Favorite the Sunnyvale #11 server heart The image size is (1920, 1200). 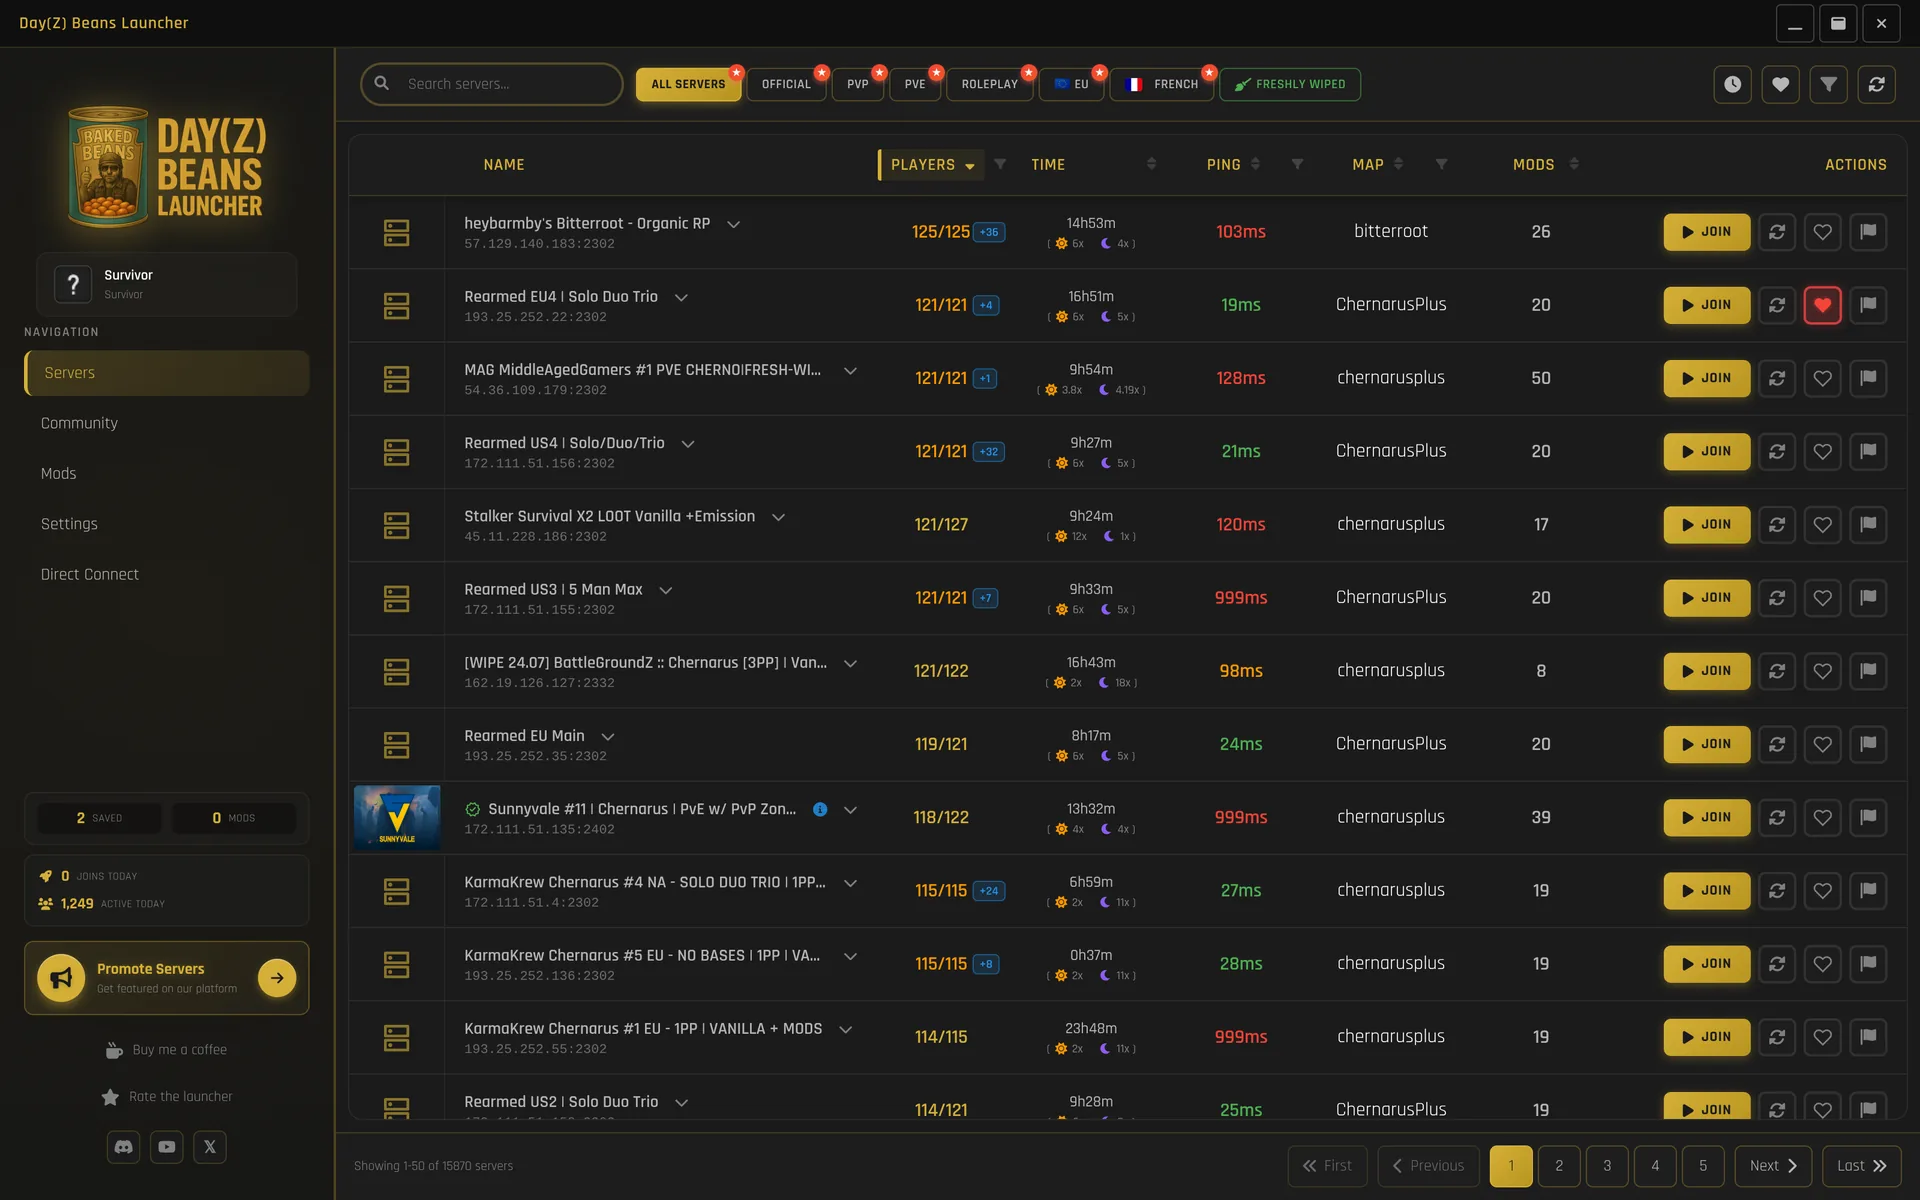point(1823,817)
